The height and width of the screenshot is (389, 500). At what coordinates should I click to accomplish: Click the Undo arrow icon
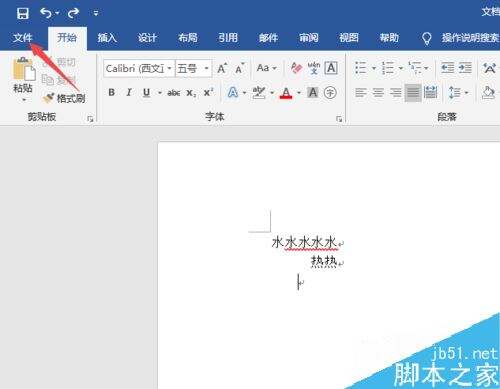[x=46, y=13]
